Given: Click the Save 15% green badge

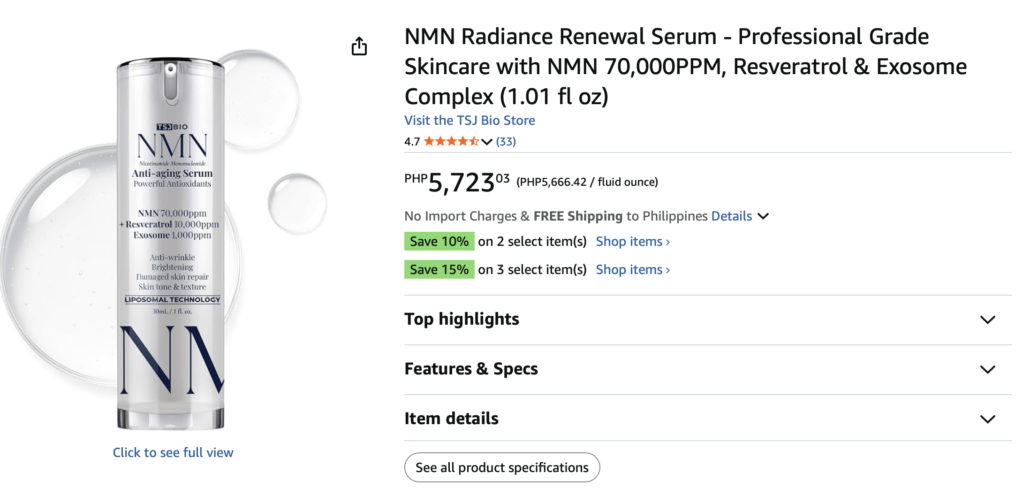Looking at the screenshot, I should 439,269.
